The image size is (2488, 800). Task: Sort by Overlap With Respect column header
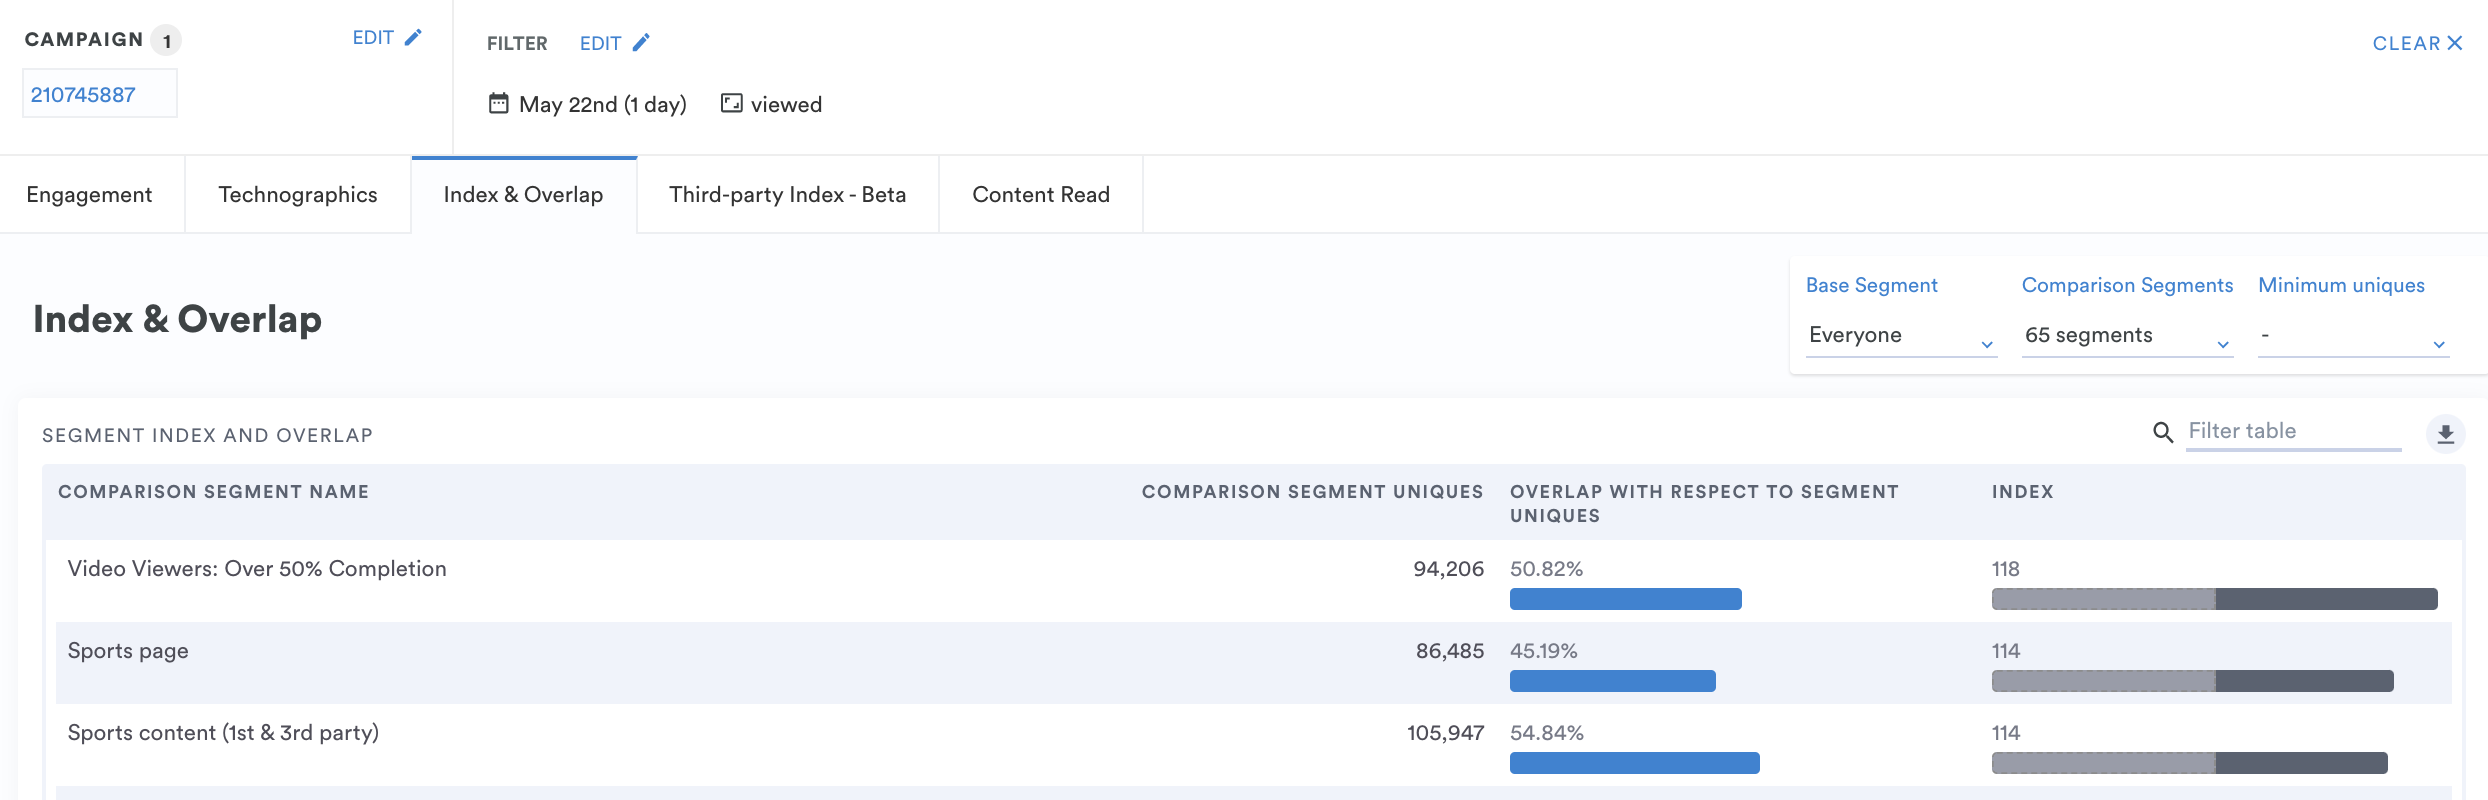[1704, 504]
